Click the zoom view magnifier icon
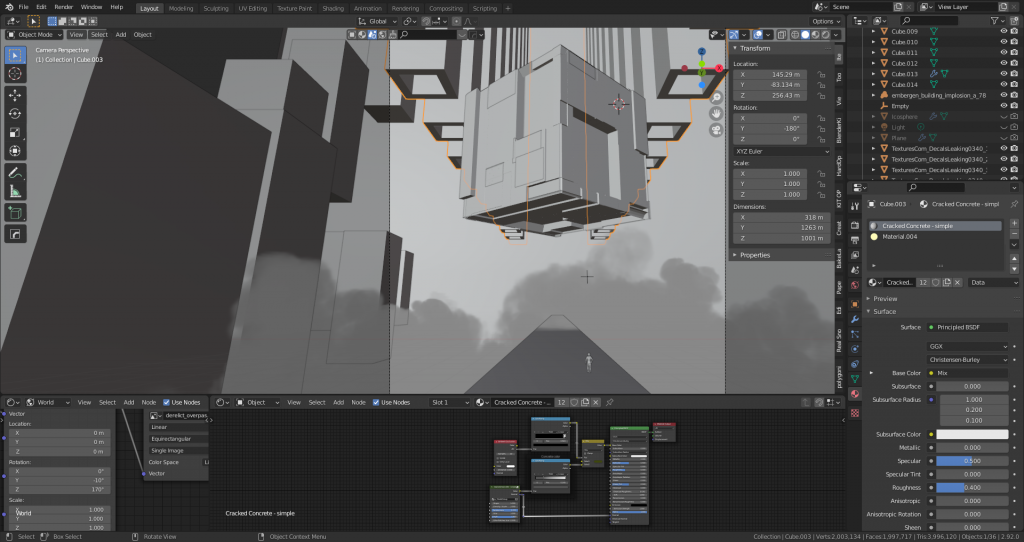 pyautogui.click(x=716, y=97)
